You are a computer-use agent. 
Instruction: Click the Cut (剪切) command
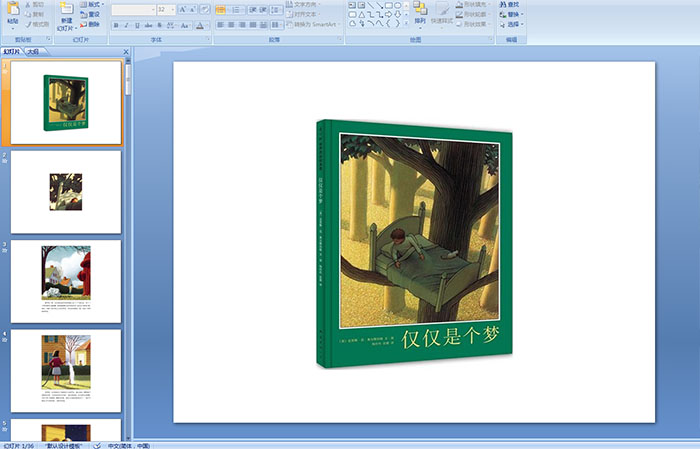point(34,4)
